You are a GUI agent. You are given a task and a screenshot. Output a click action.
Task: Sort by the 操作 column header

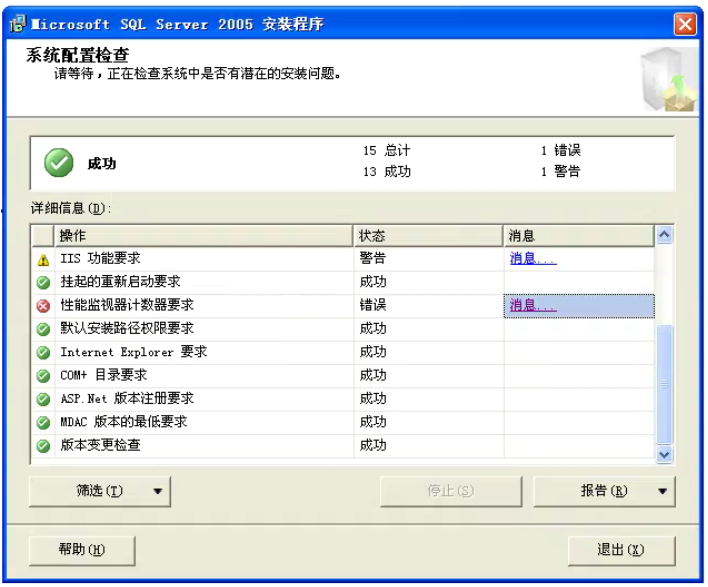203,236
